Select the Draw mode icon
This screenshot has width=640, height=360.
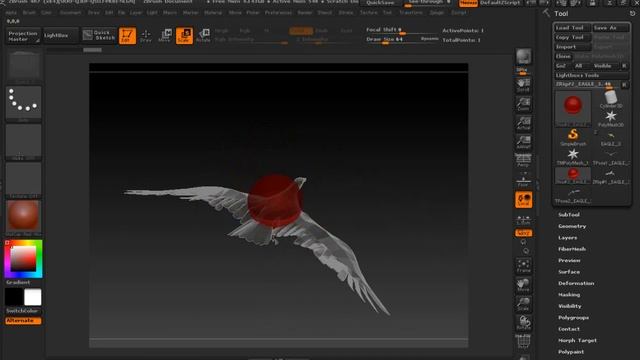tap(146, 36)
